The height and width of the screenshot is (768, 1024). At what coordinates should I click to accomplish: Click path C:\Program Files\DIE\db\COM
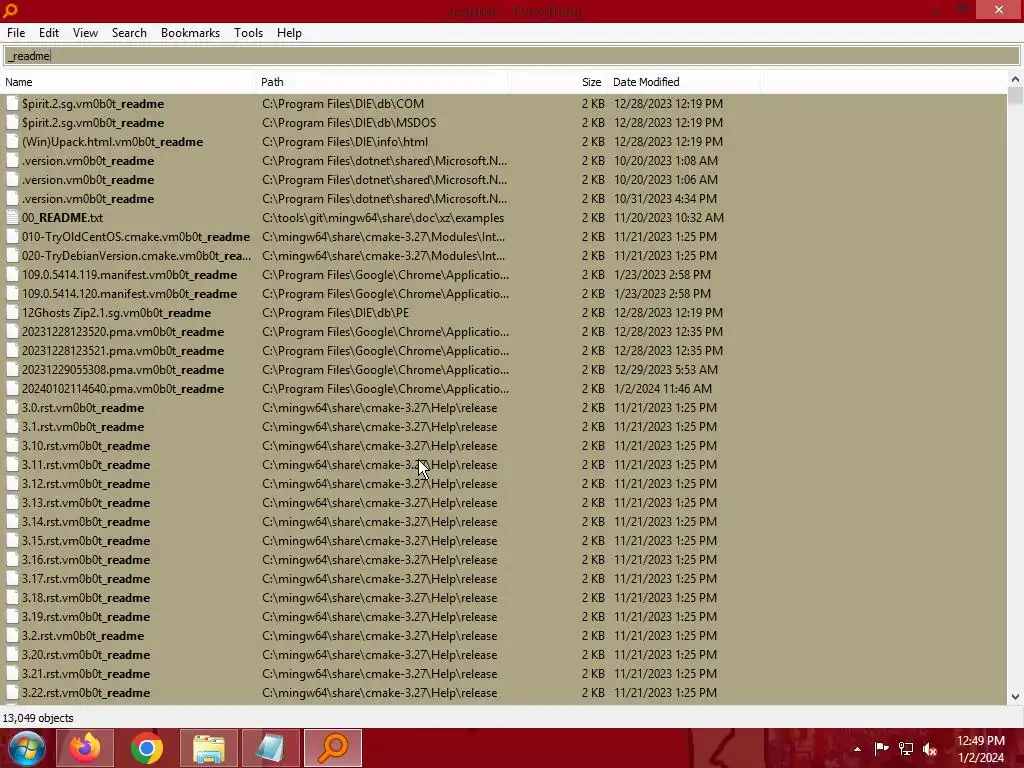343,103
